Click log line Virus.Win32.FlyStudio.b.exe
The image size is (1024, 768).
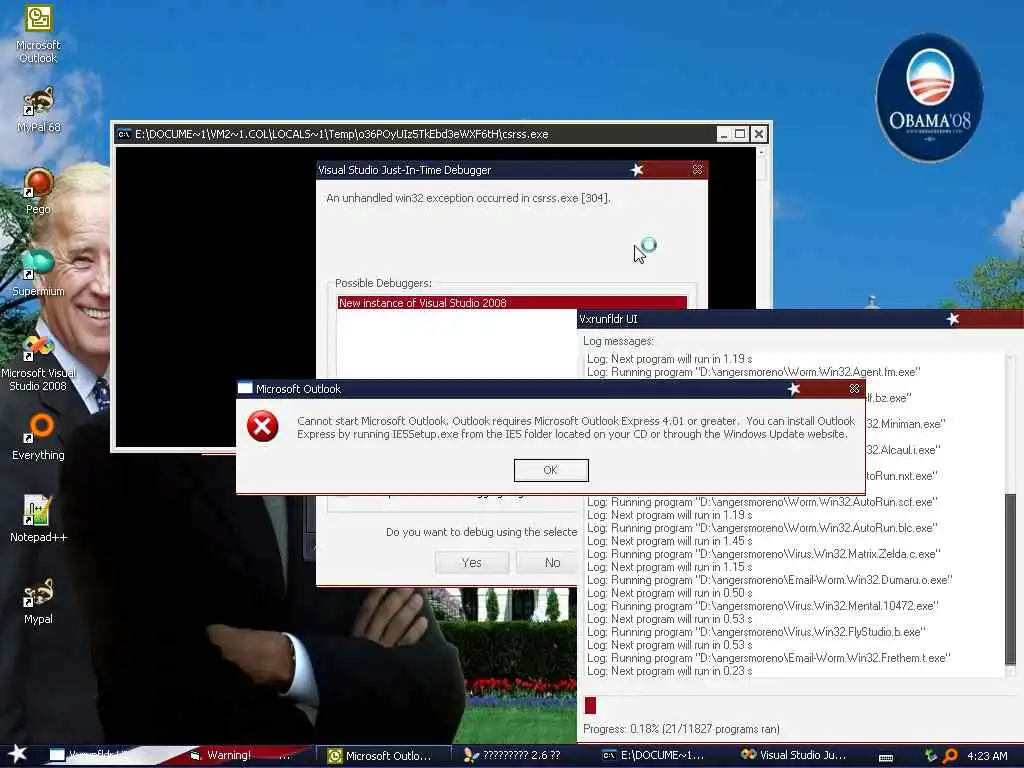coord(756,632)
